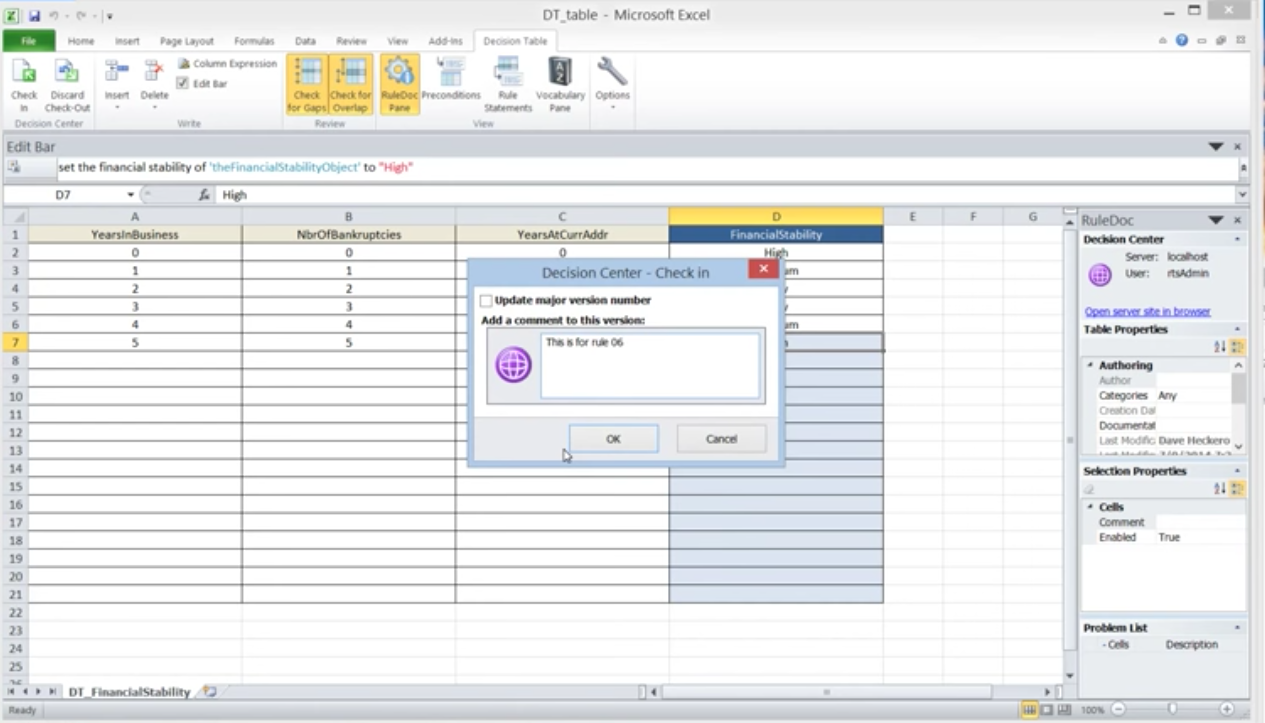Click the insert worksheet icon beside sheet tab
The width and height of the screenshot is (1265, 723).
(210, 691)
